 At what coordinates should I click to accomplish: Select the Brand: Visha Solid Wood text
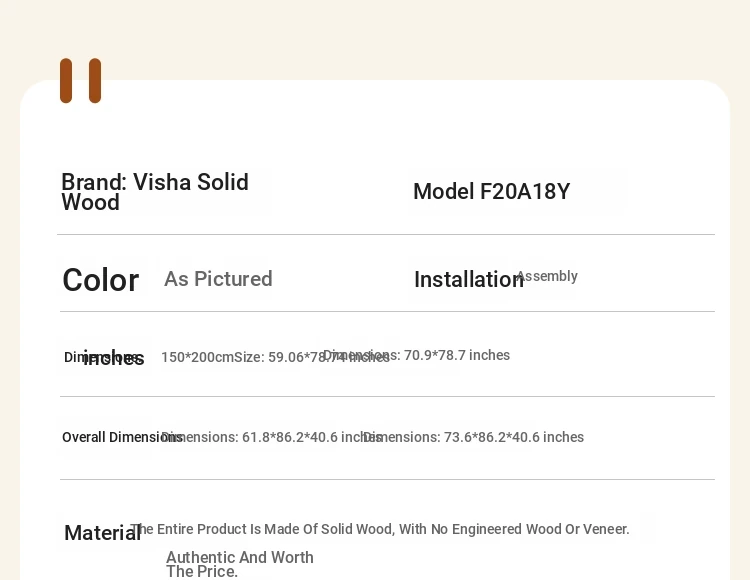[x=155, y=192]
